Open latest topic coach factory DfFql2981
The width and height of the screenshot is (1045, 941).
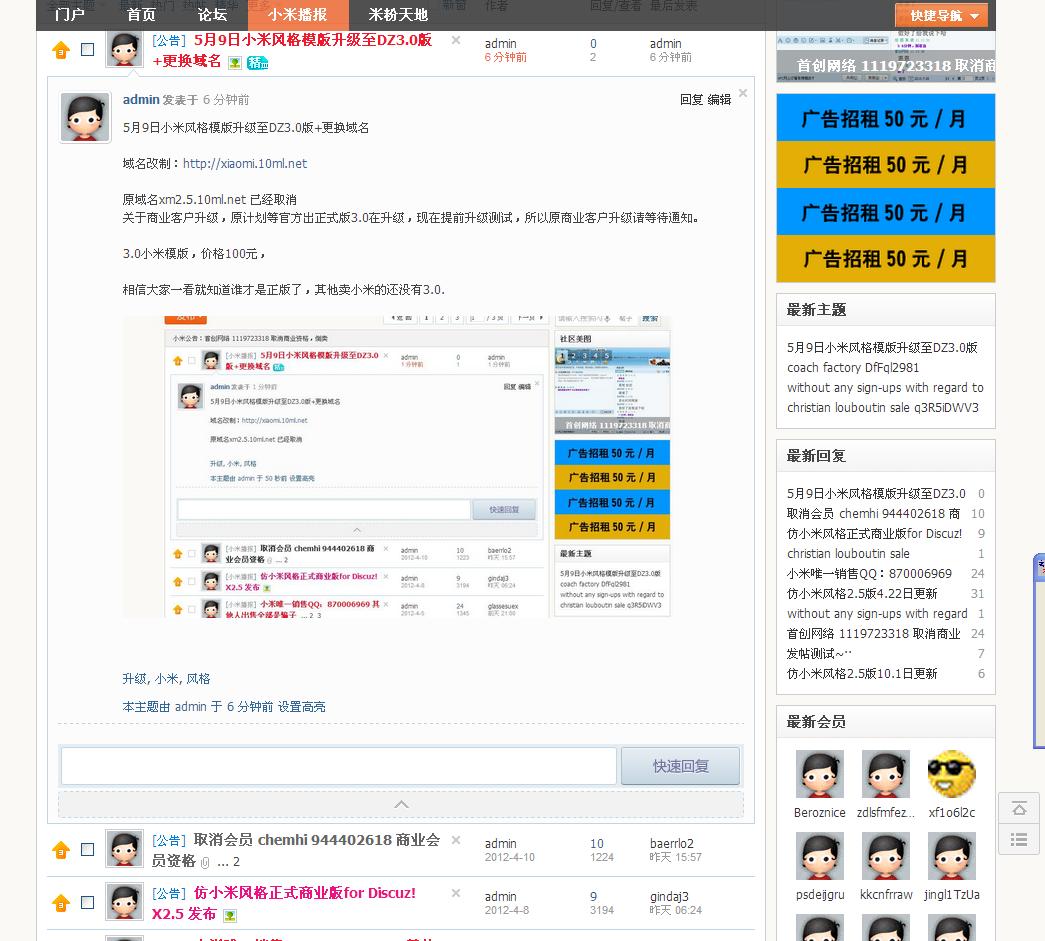coord(852,367)
